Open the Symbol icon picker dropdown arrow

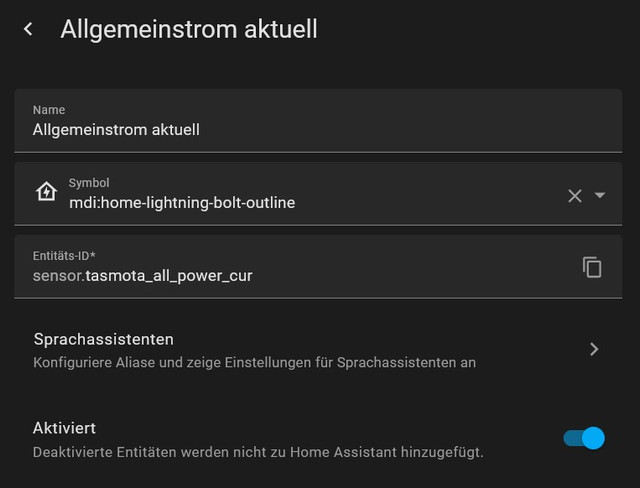click(600, 195)
